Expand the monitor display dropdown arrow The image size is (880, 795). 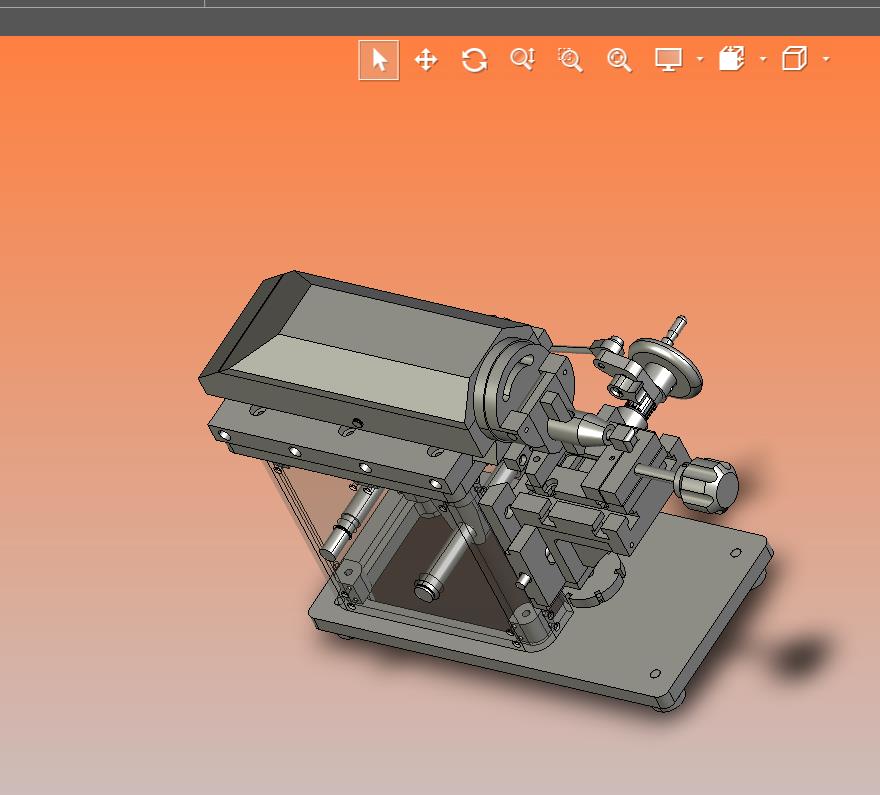coord(699,60)
